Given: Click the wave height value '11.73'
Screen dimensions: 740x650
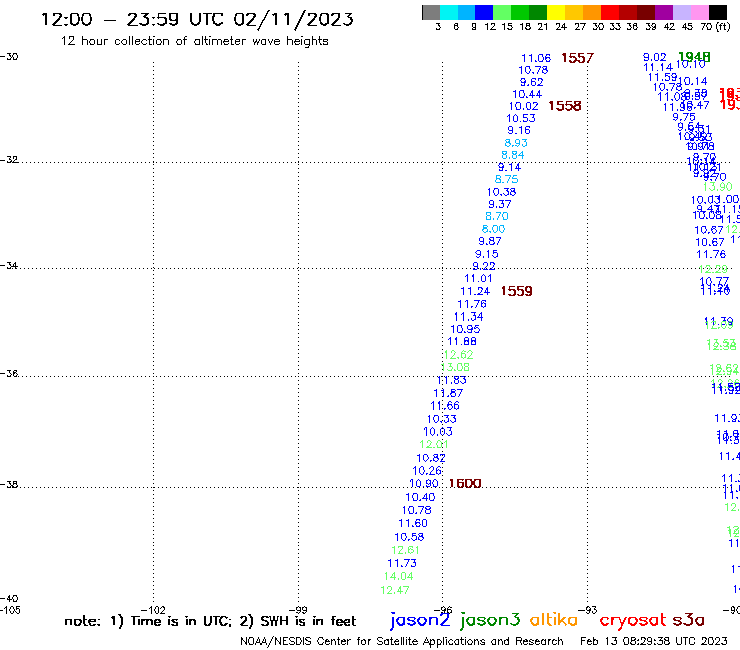Looking at the screenshot, I should (x=402, y=563).
